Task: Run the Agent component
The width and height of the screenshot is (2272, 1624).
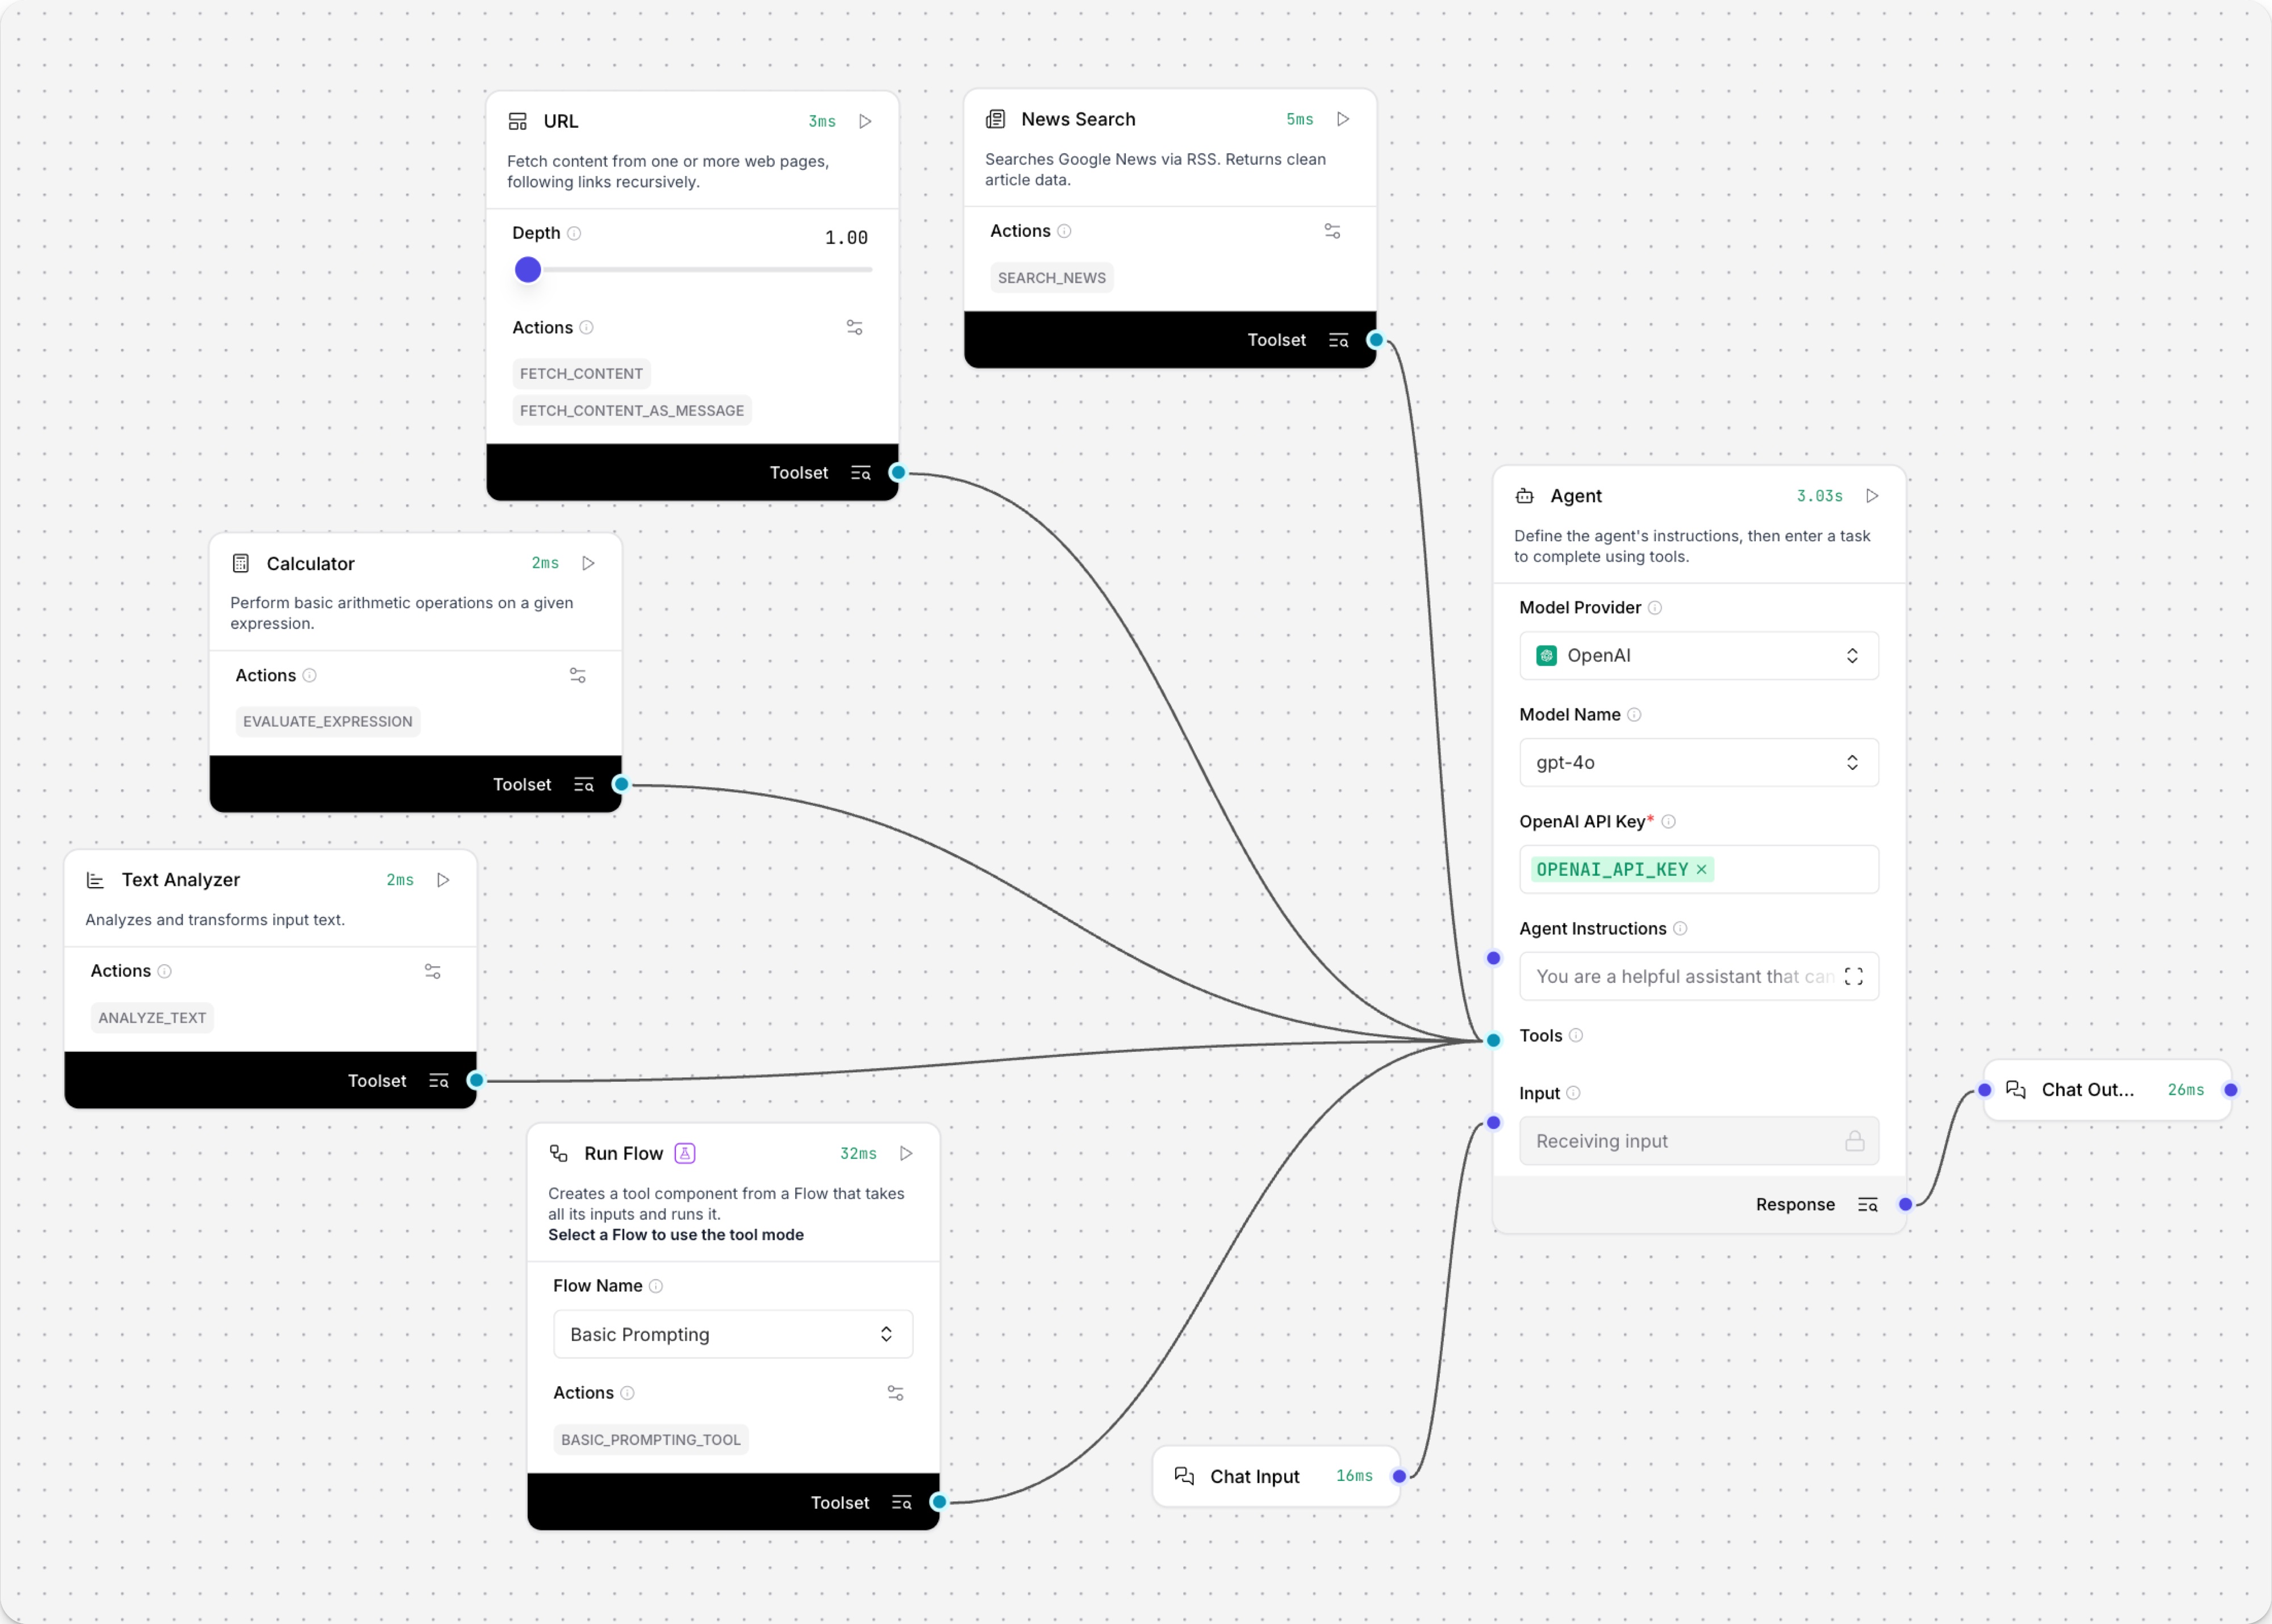Action: pyautogui.click(x=1872, y=495)
